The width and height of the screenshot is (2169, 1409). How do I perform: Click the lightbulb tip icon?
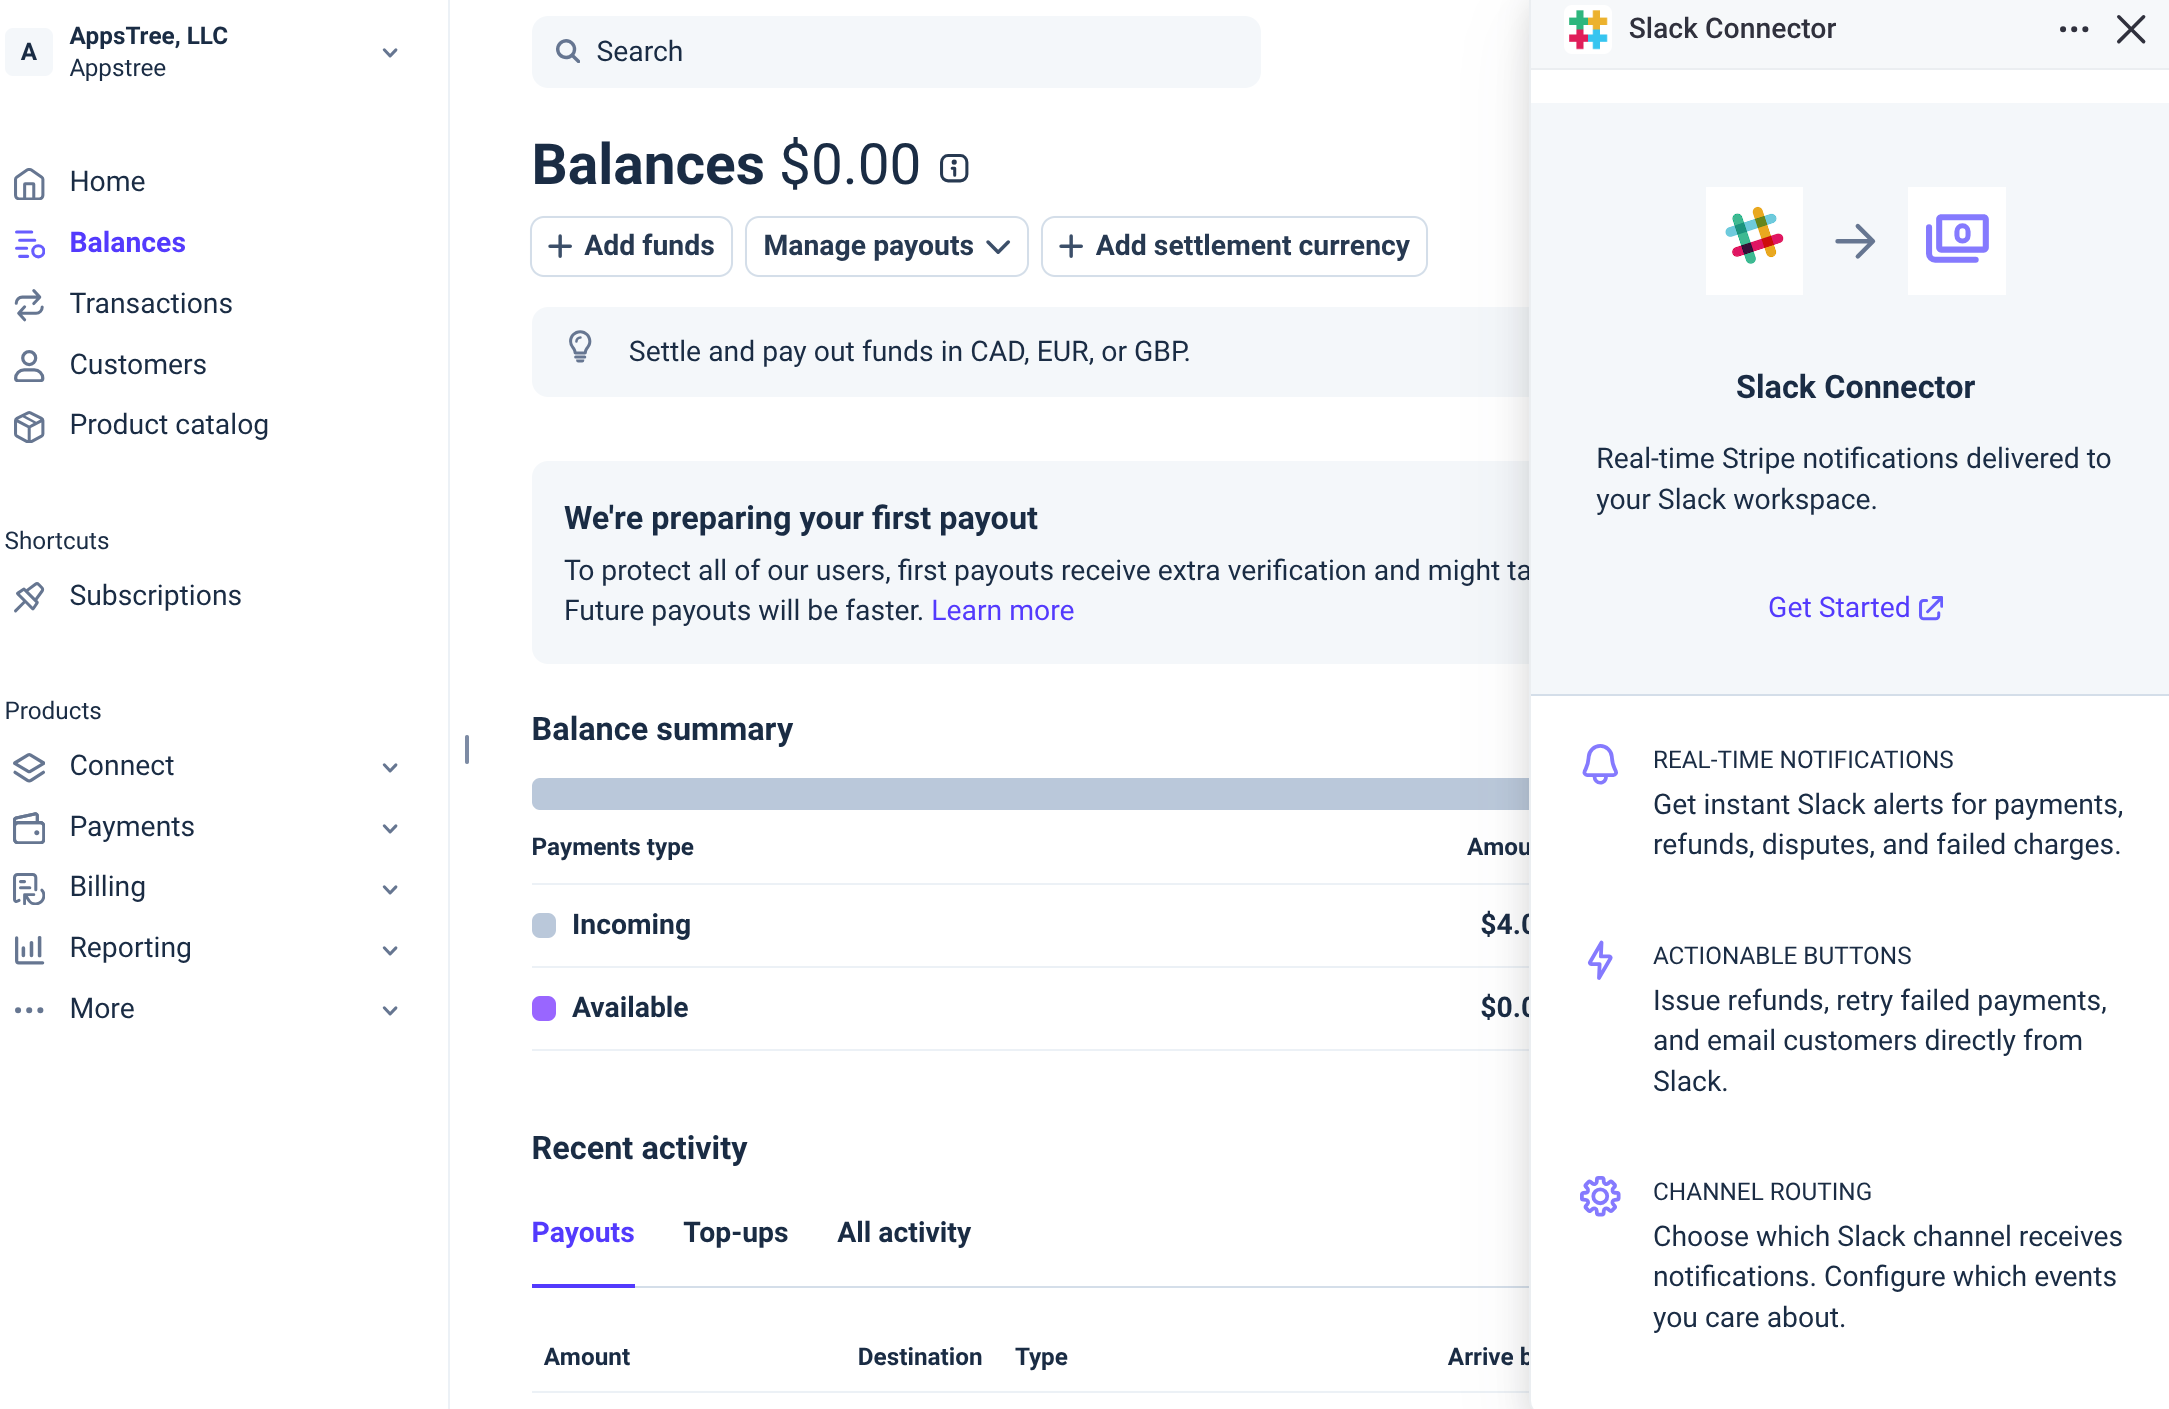(x=580, y=347)
